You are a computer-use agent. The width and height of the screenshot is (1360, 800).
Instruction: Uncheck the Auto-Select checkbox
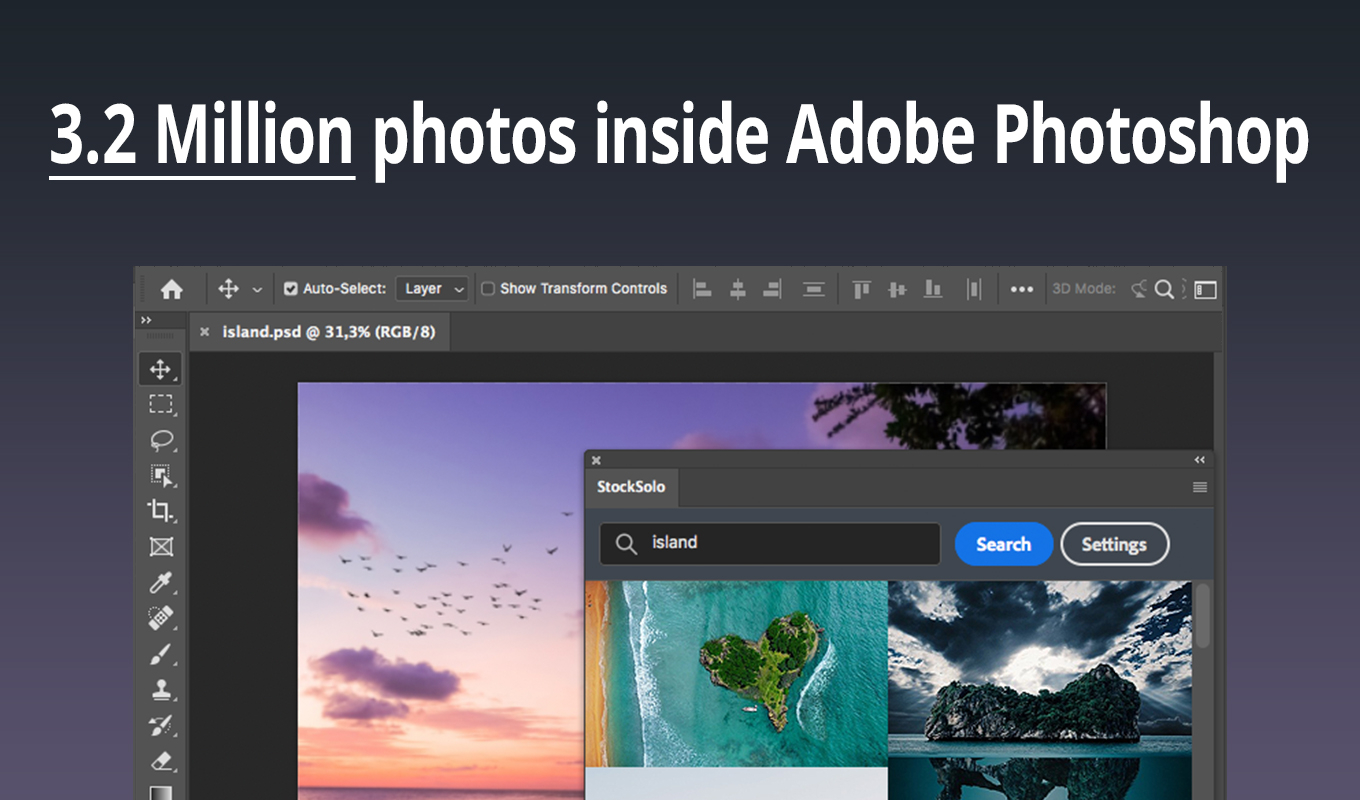(291, 289)
